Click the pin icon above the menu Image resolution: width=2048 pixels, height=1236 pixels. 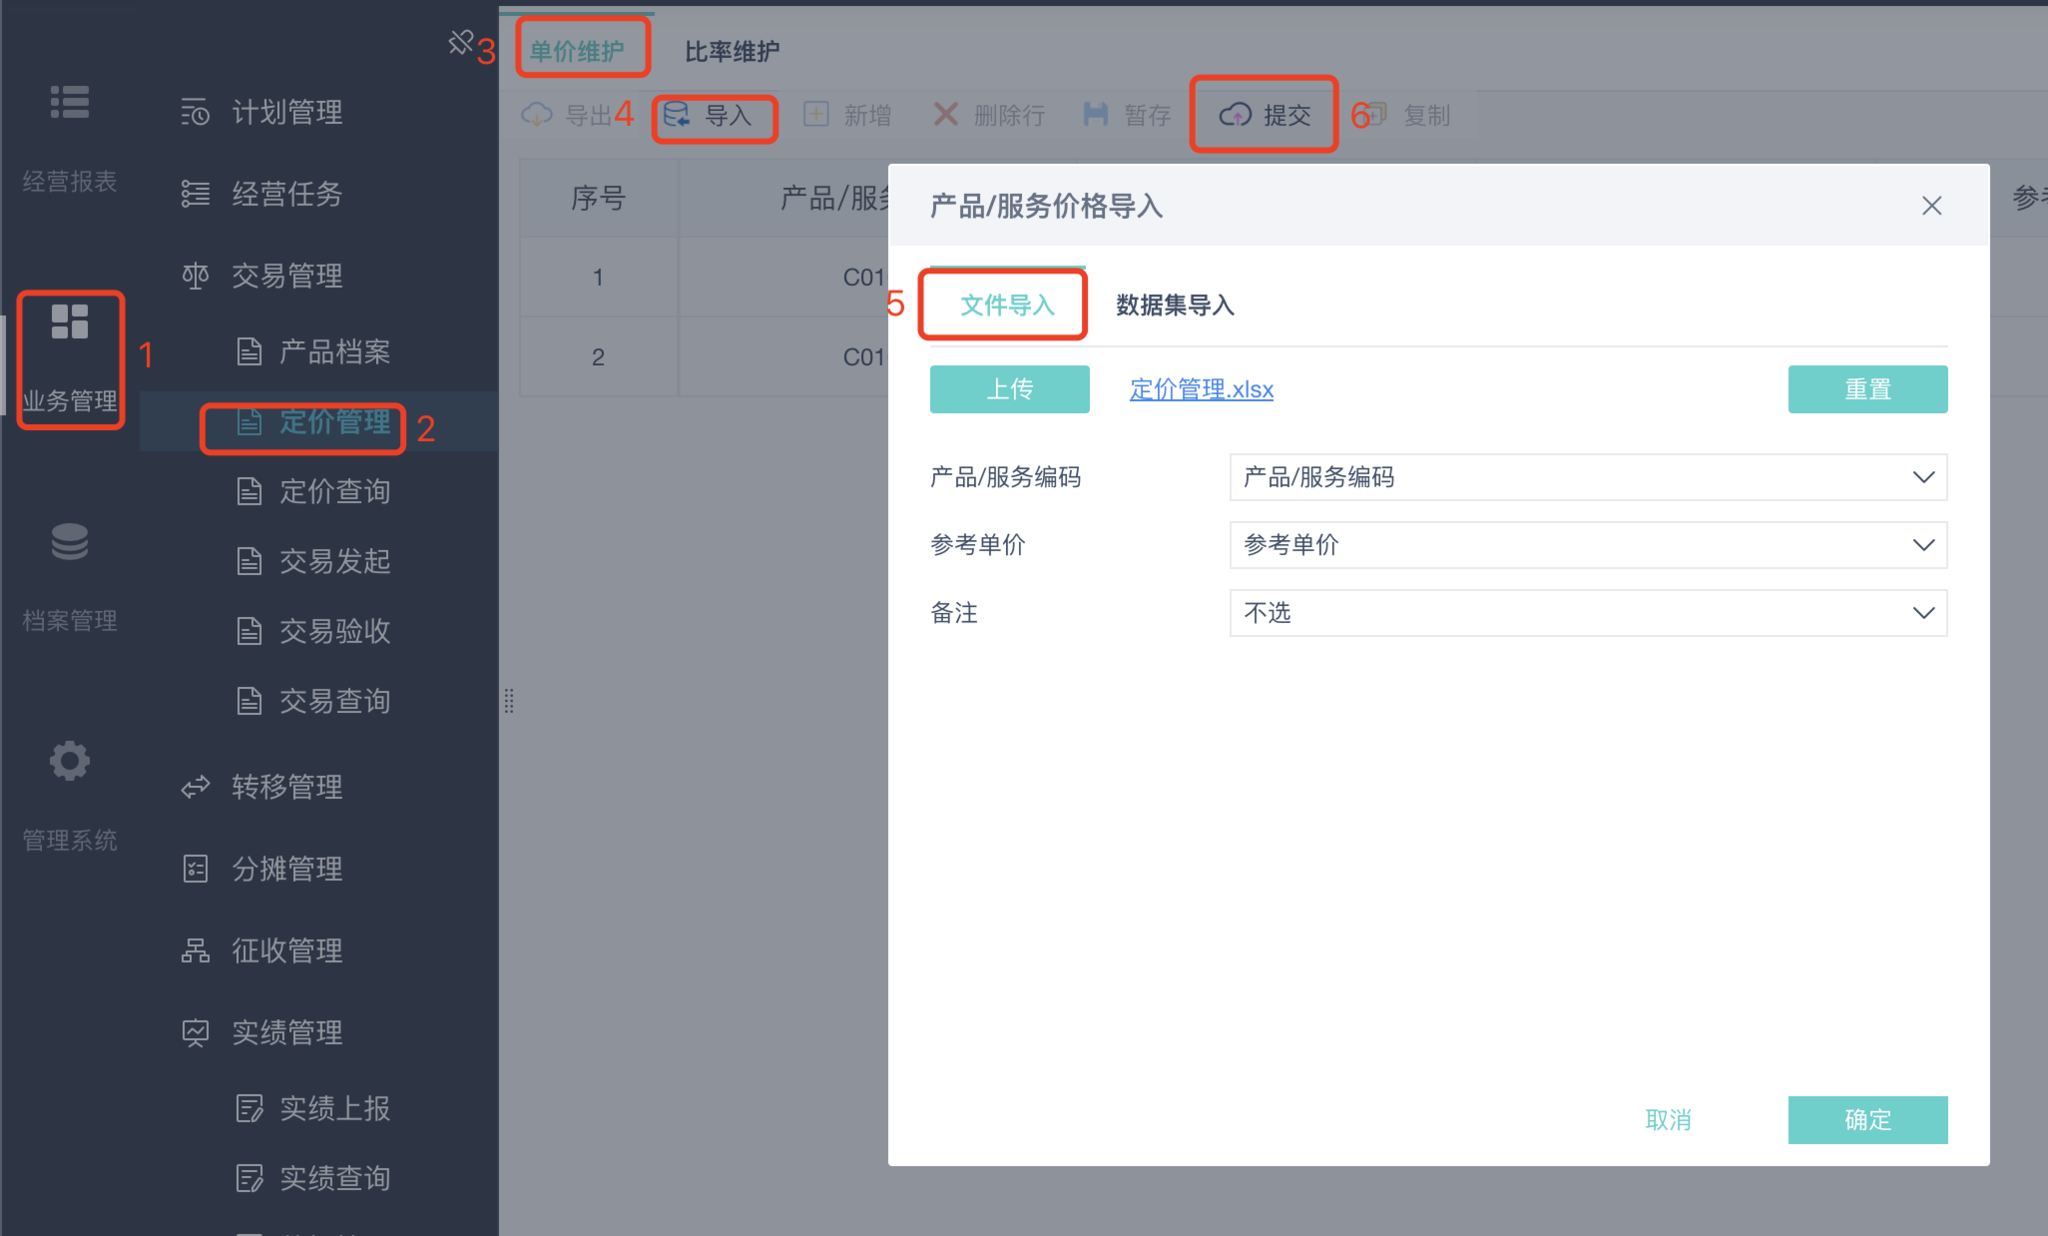tap(460, 42)
